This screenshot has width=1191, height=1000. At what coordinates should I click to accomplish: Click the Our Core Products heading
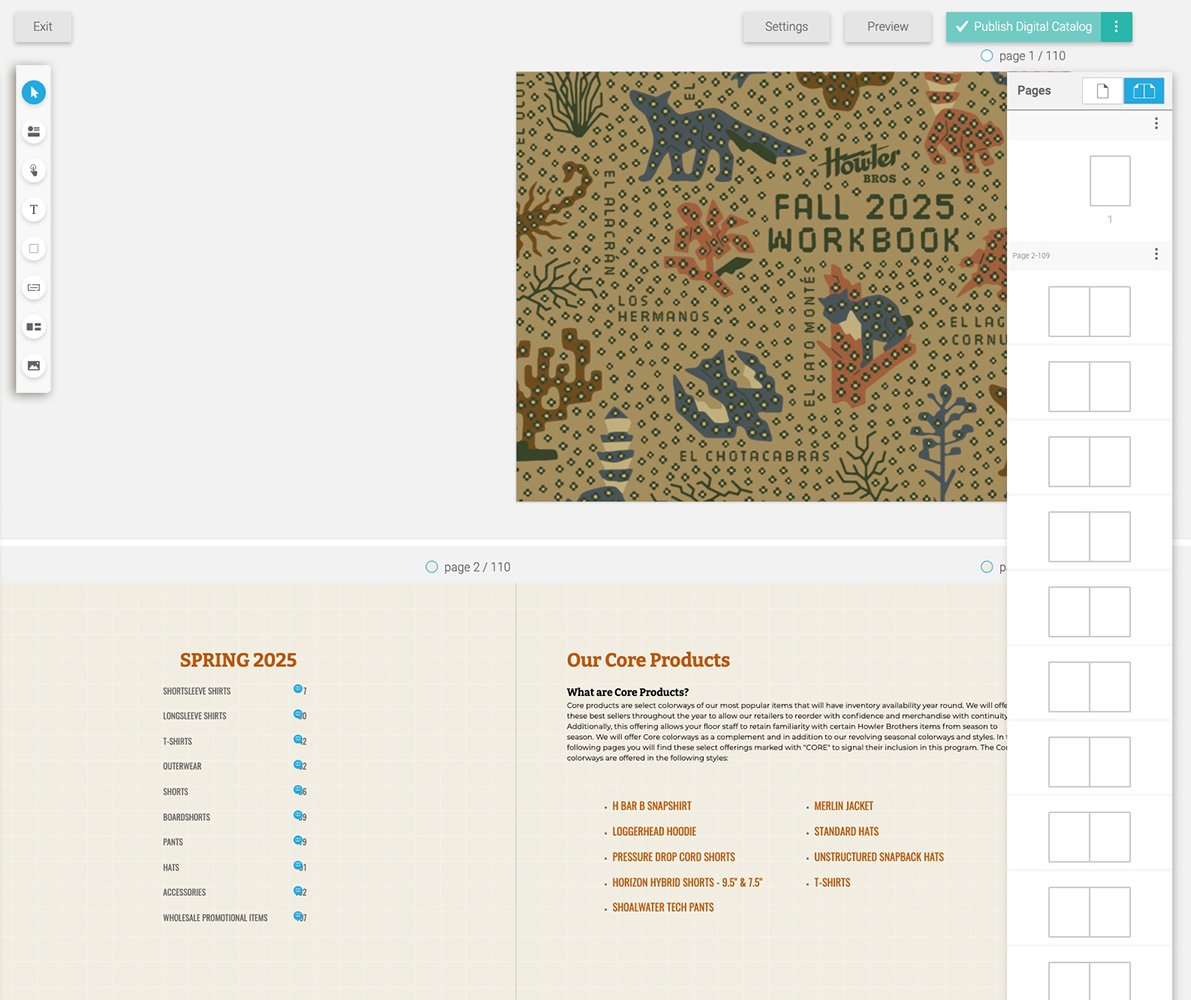(648, 660)
